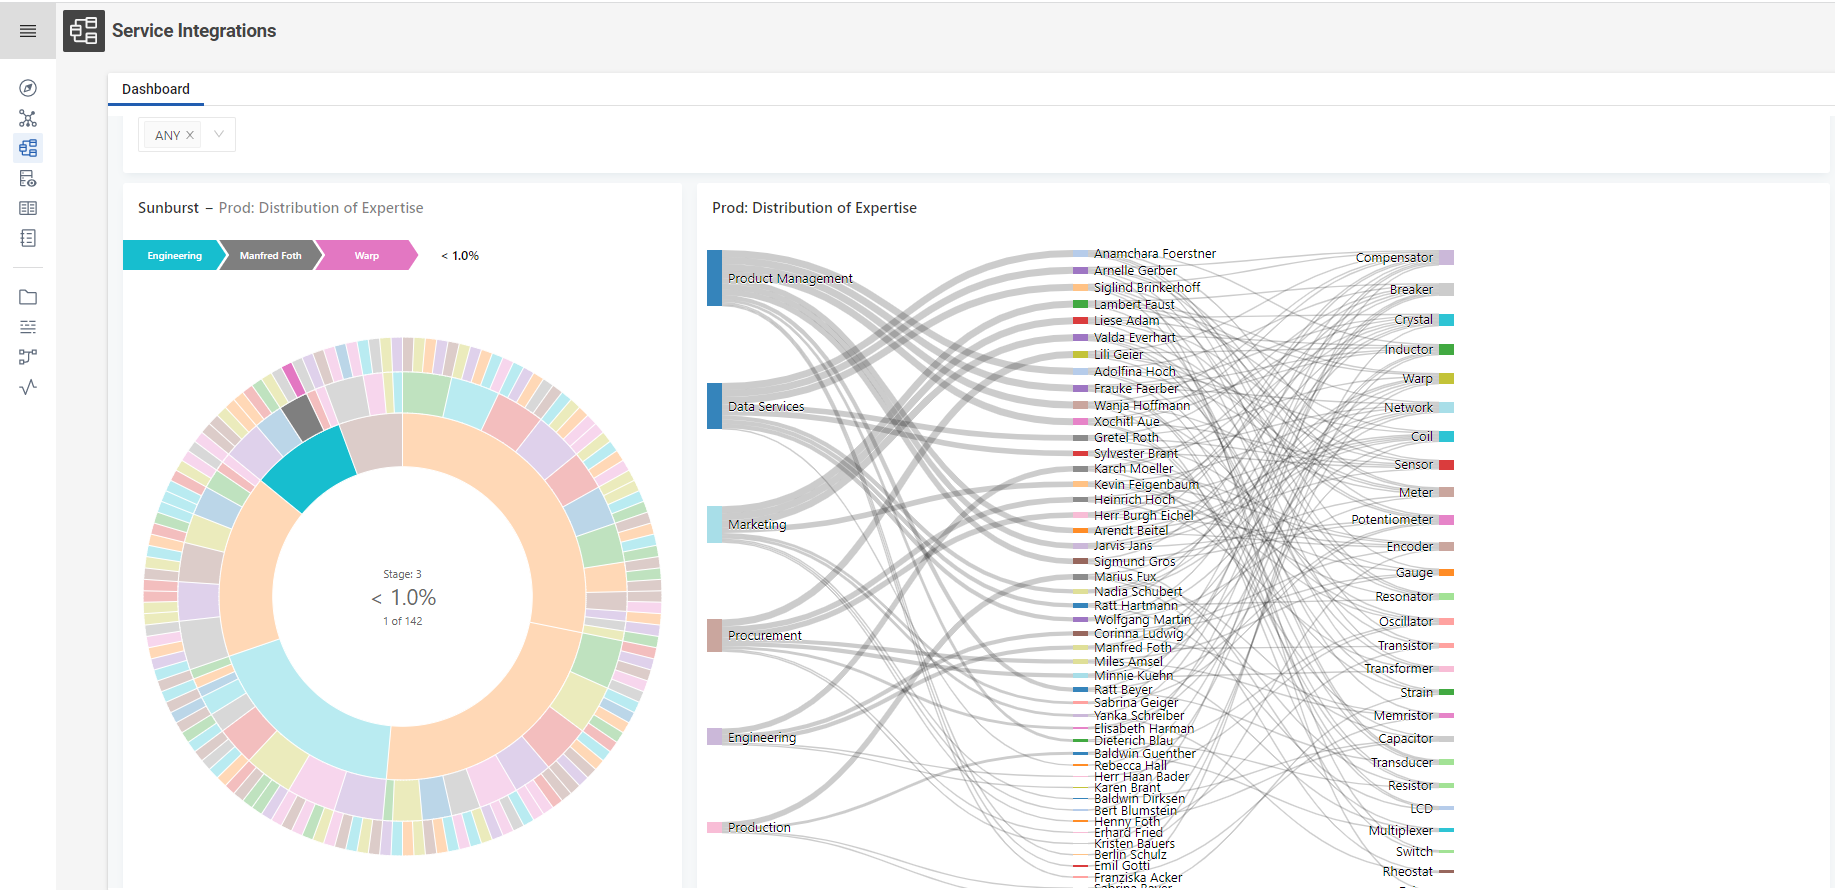Image resolution: width=1835 pixels, height=890 pixels.
Task: Click the 'Encoder' expertise label
Action: [1410, 546]
